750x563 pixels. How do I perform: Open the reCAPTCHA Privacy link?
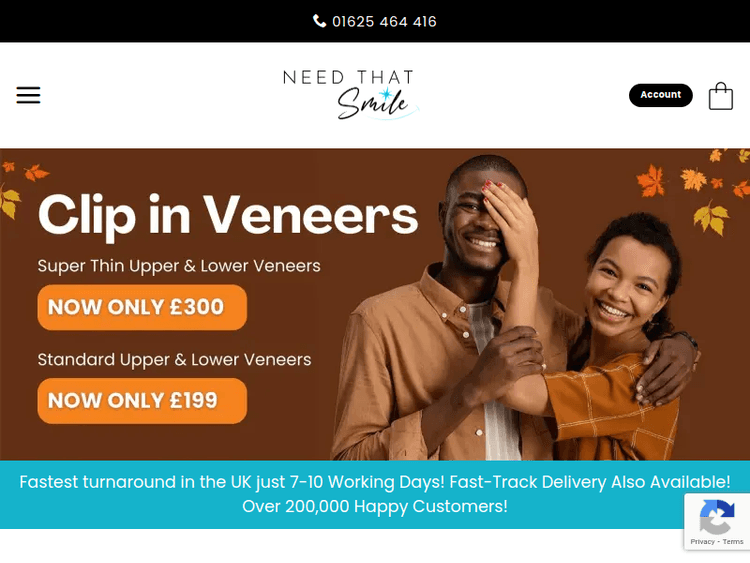(702, 541)
